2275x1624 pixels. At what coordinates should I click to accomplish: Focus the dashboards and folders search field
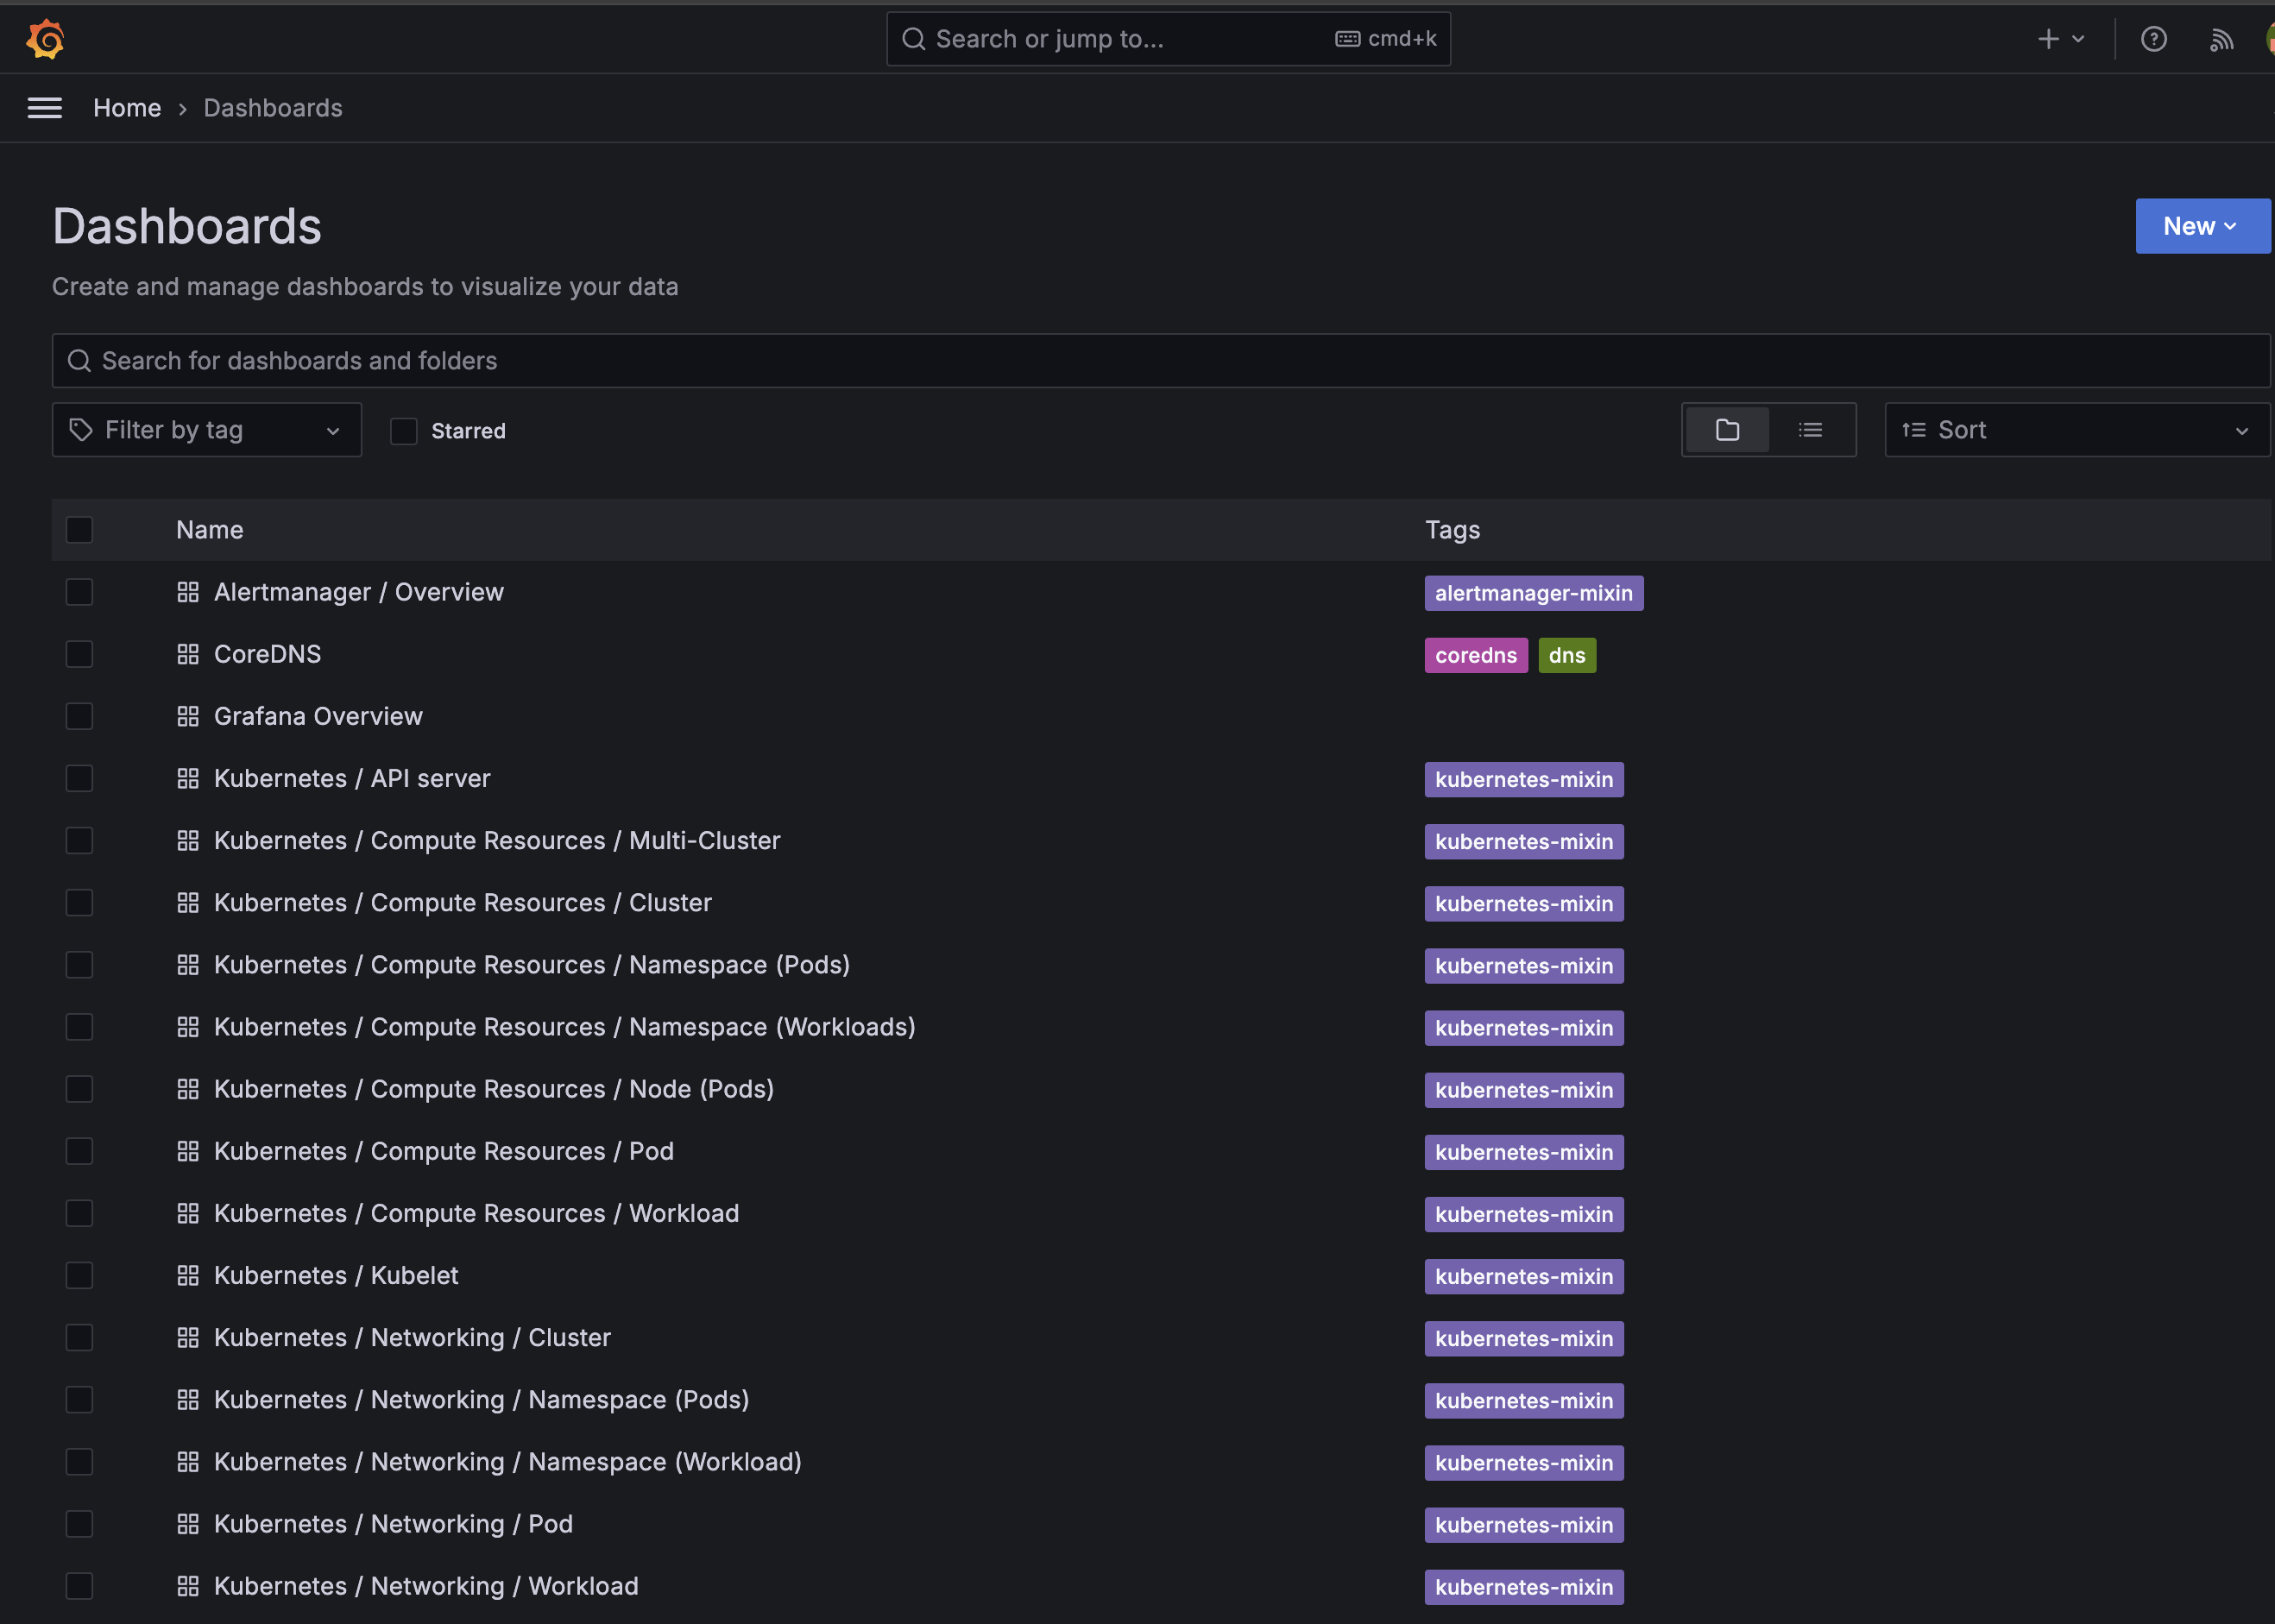(1160, 361)
